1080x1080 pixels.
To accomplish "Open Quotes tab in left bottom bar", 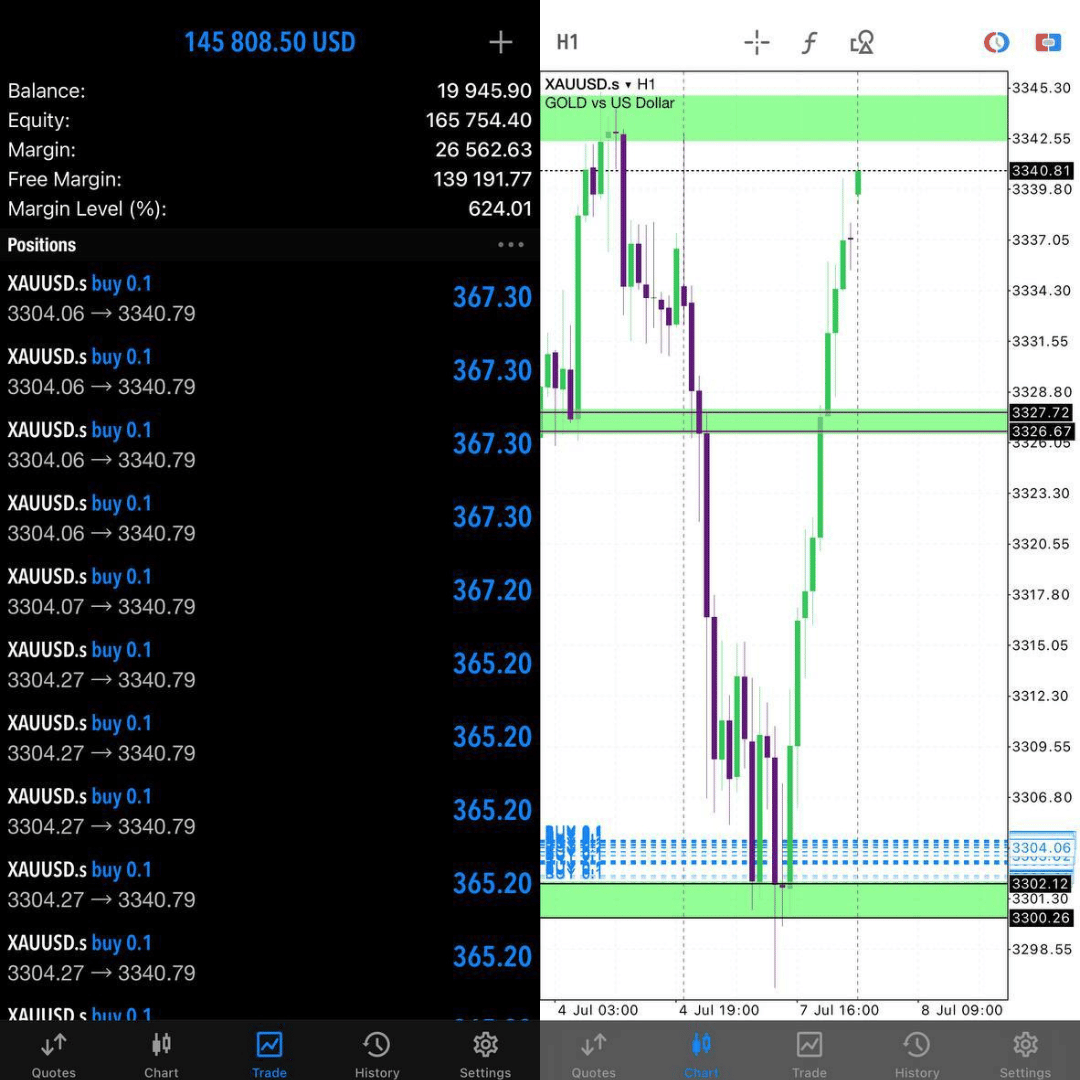I will 54,1053.
